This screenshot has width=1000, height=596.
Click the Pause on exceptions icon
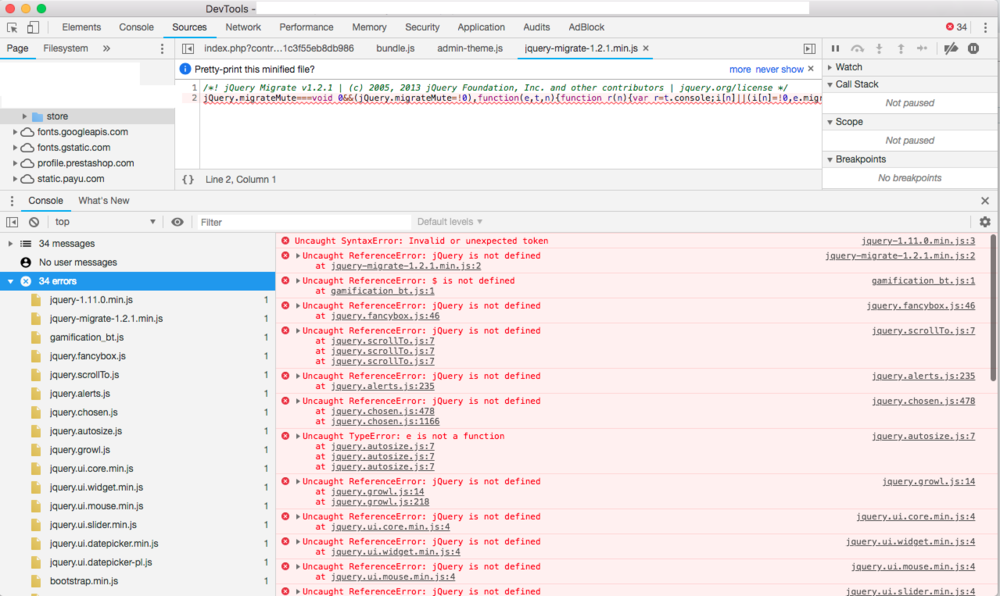974,48
